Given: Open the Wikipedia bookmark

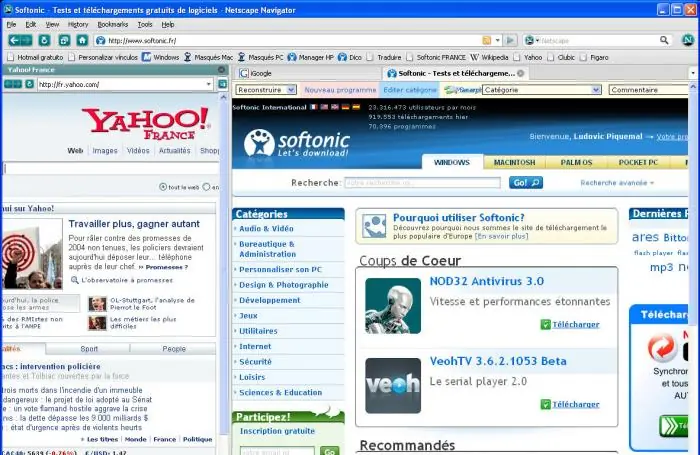Looking at the screenshot, I should (489, 57).
